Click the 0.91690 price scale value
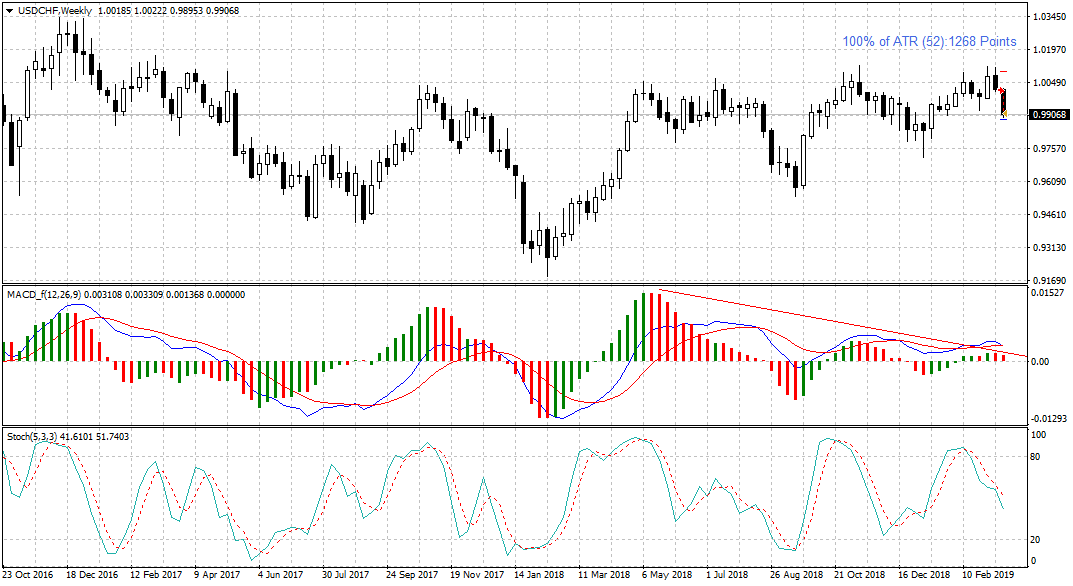 coord(1050,280)
